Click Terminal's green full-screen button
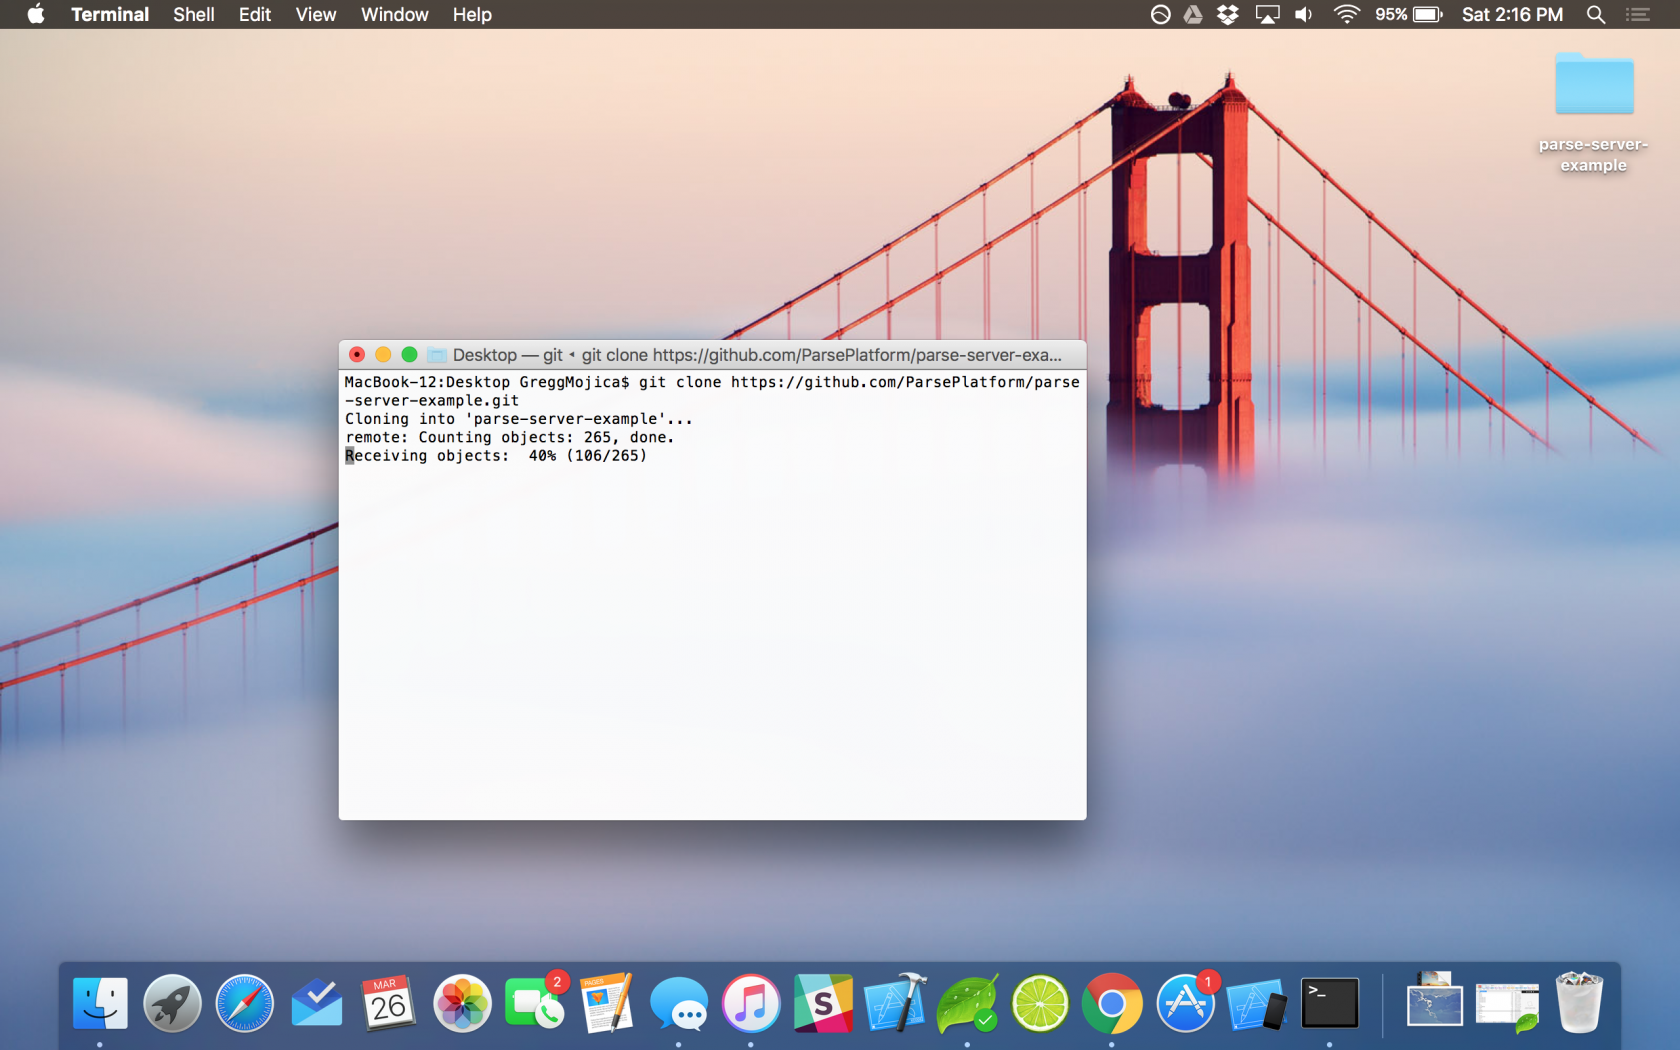The image size is (1680, 1050). pos(410,354)
